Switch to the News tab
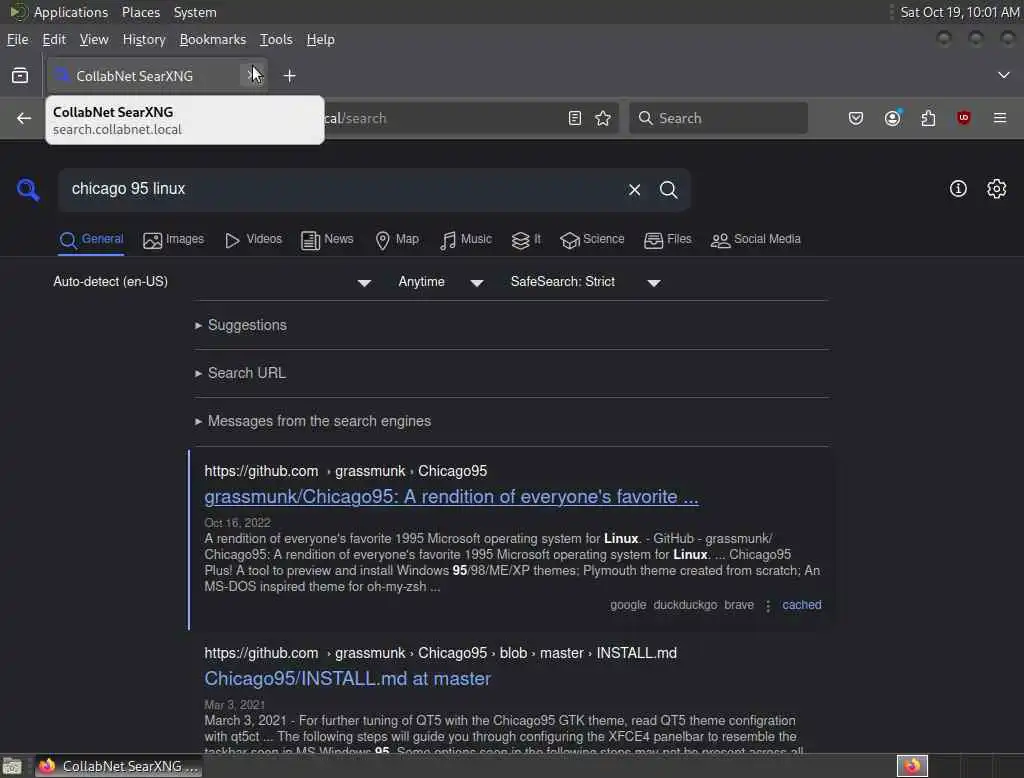The width and height of the screenshot is (1024, 778). click(327, 240)
